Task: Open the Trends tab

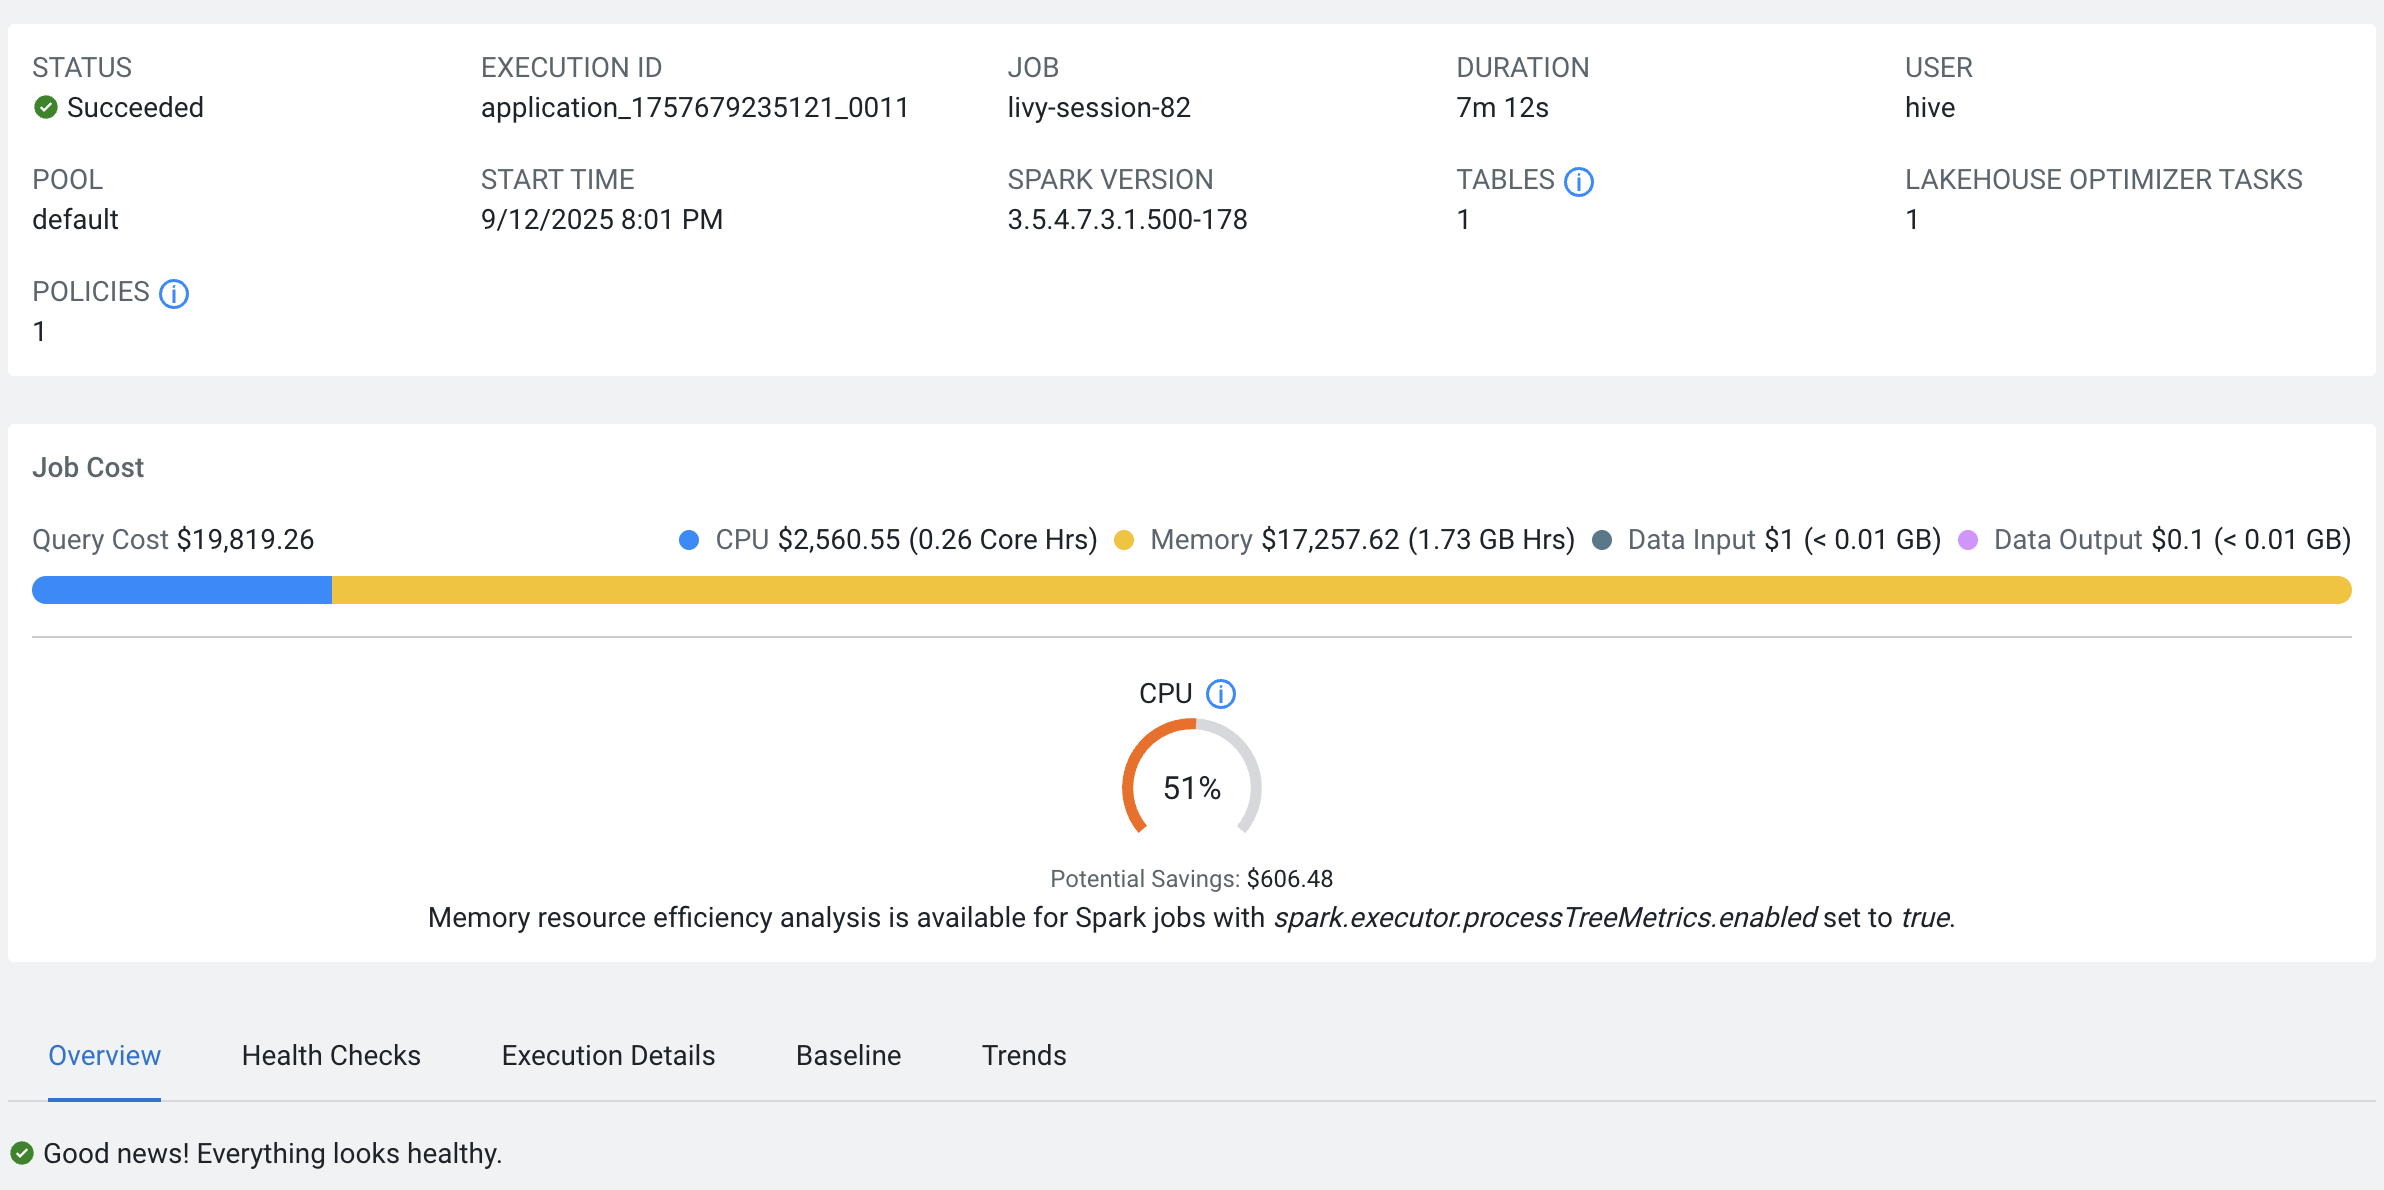Action: click(1022, 1055)
